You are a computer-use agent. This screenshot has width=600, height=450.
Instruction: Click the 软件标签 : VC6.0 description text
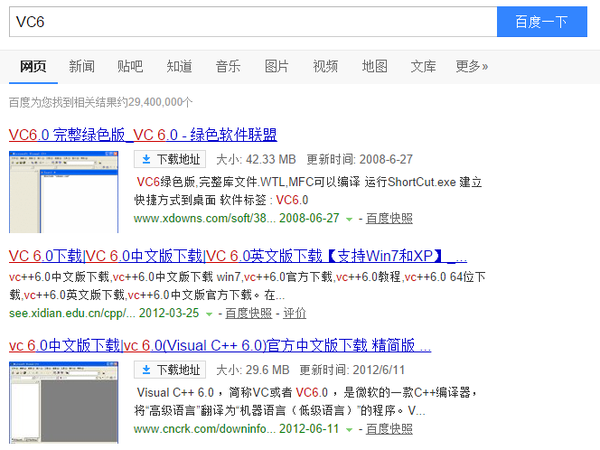coord(264,200)
